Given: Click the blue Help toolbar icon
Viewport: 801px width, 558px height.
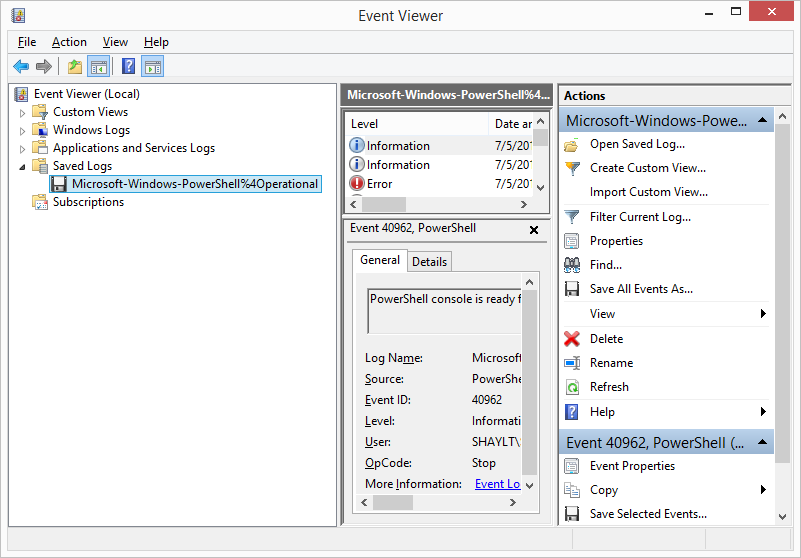Looking at the screenshot, I should 128,67.
